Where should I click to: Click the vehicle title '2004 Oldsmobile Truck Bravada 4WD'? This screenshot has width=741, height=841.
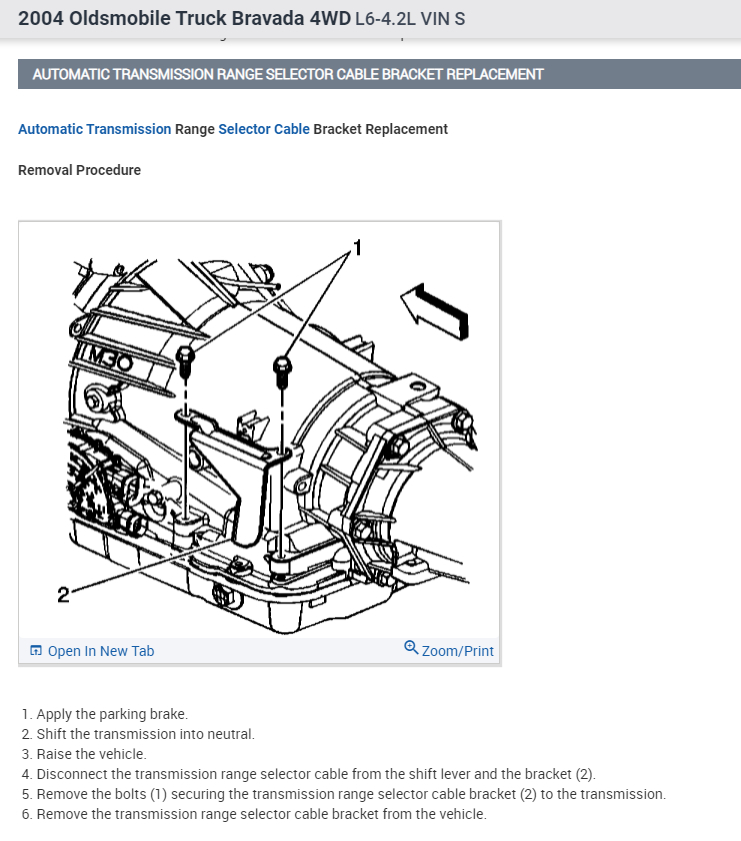(x=184, y=18)
